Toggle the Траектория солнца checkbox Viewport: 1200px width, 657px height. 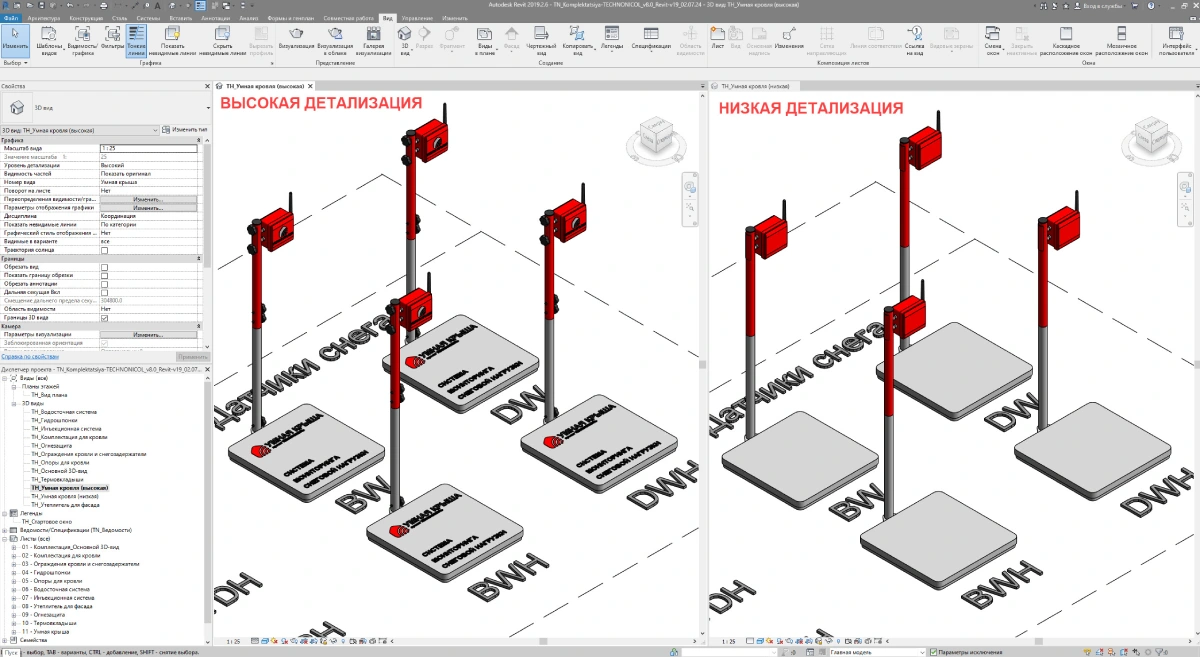[x=105, y=250]
